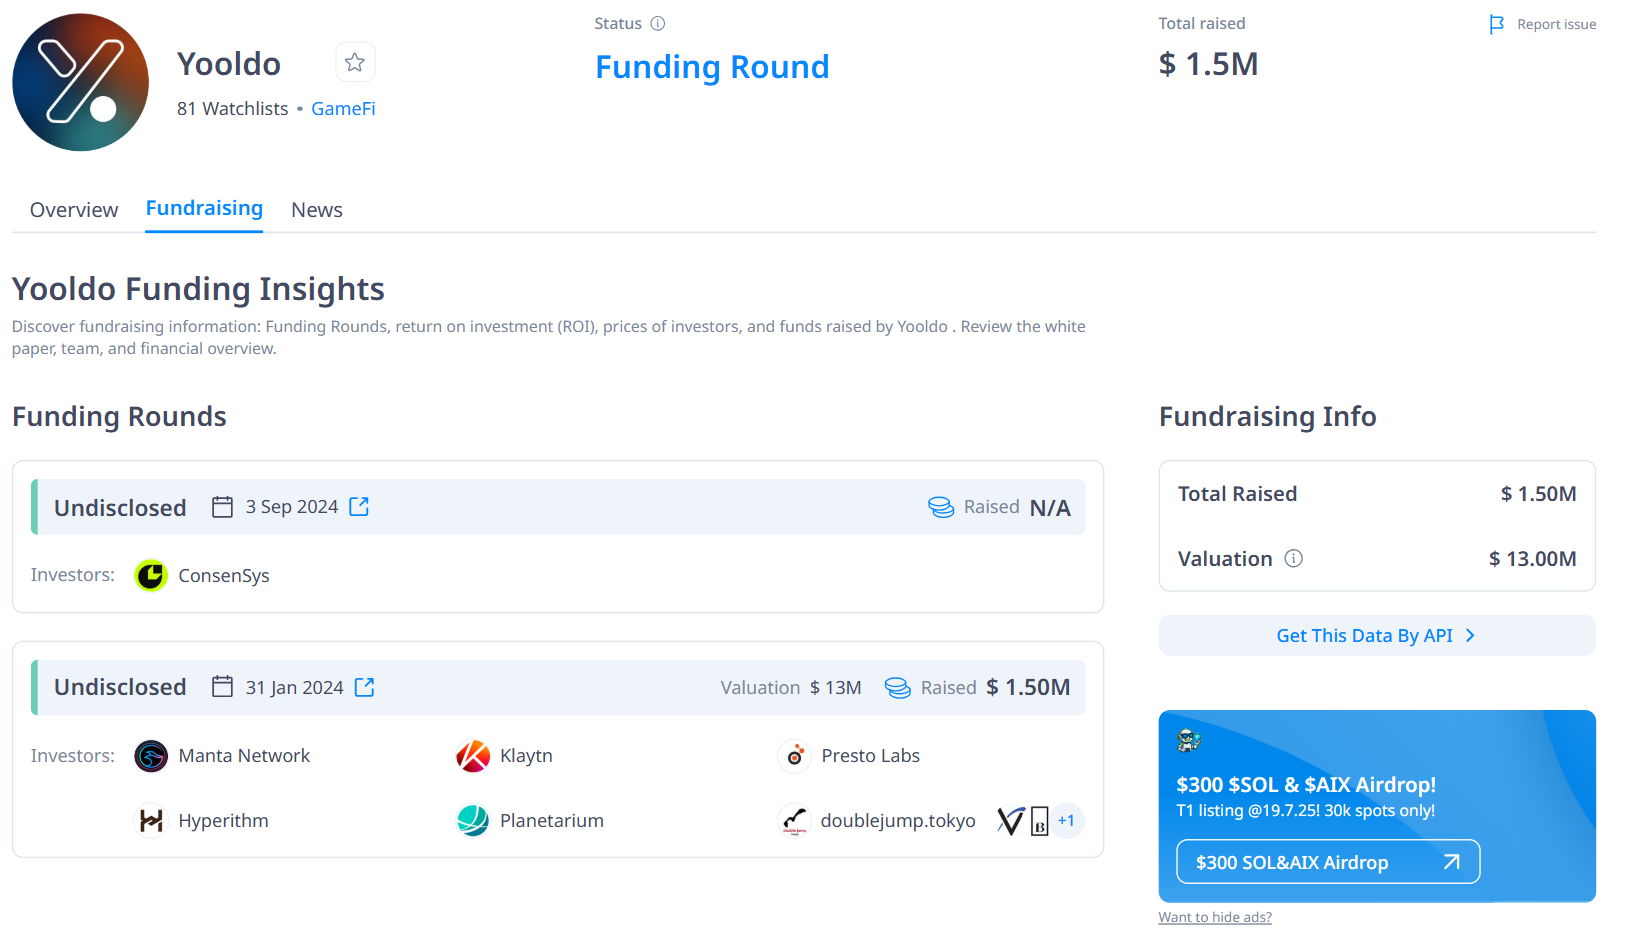
Task: Click the $ 13.00M valuation value
Action: (x=1532, y=559)
